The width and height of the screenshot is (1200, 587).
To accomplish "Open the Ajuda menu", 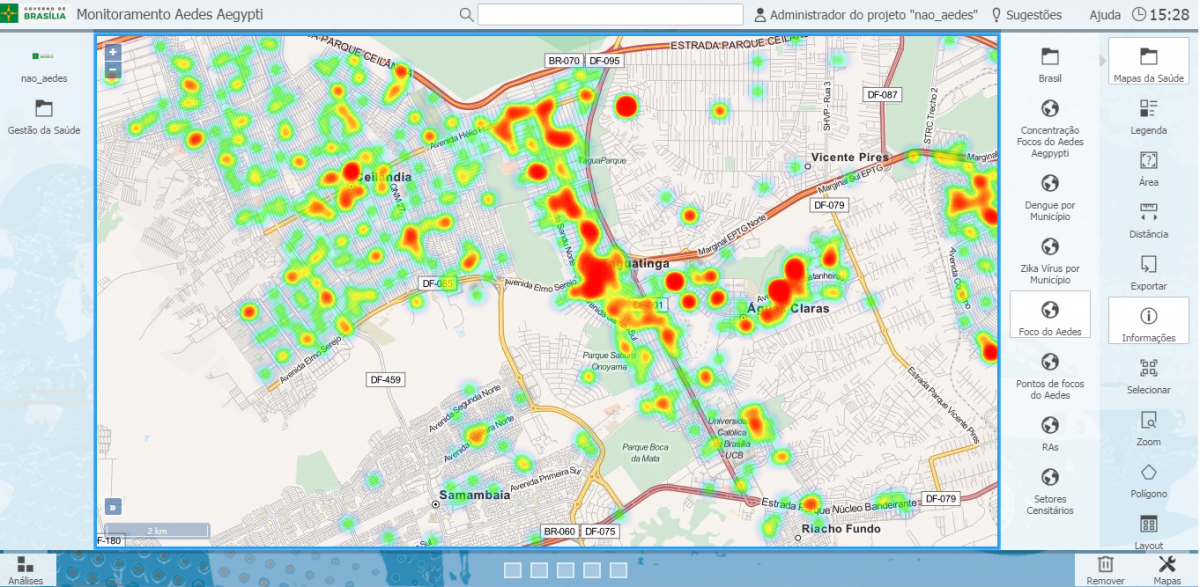I will [x=1105, y=15].
